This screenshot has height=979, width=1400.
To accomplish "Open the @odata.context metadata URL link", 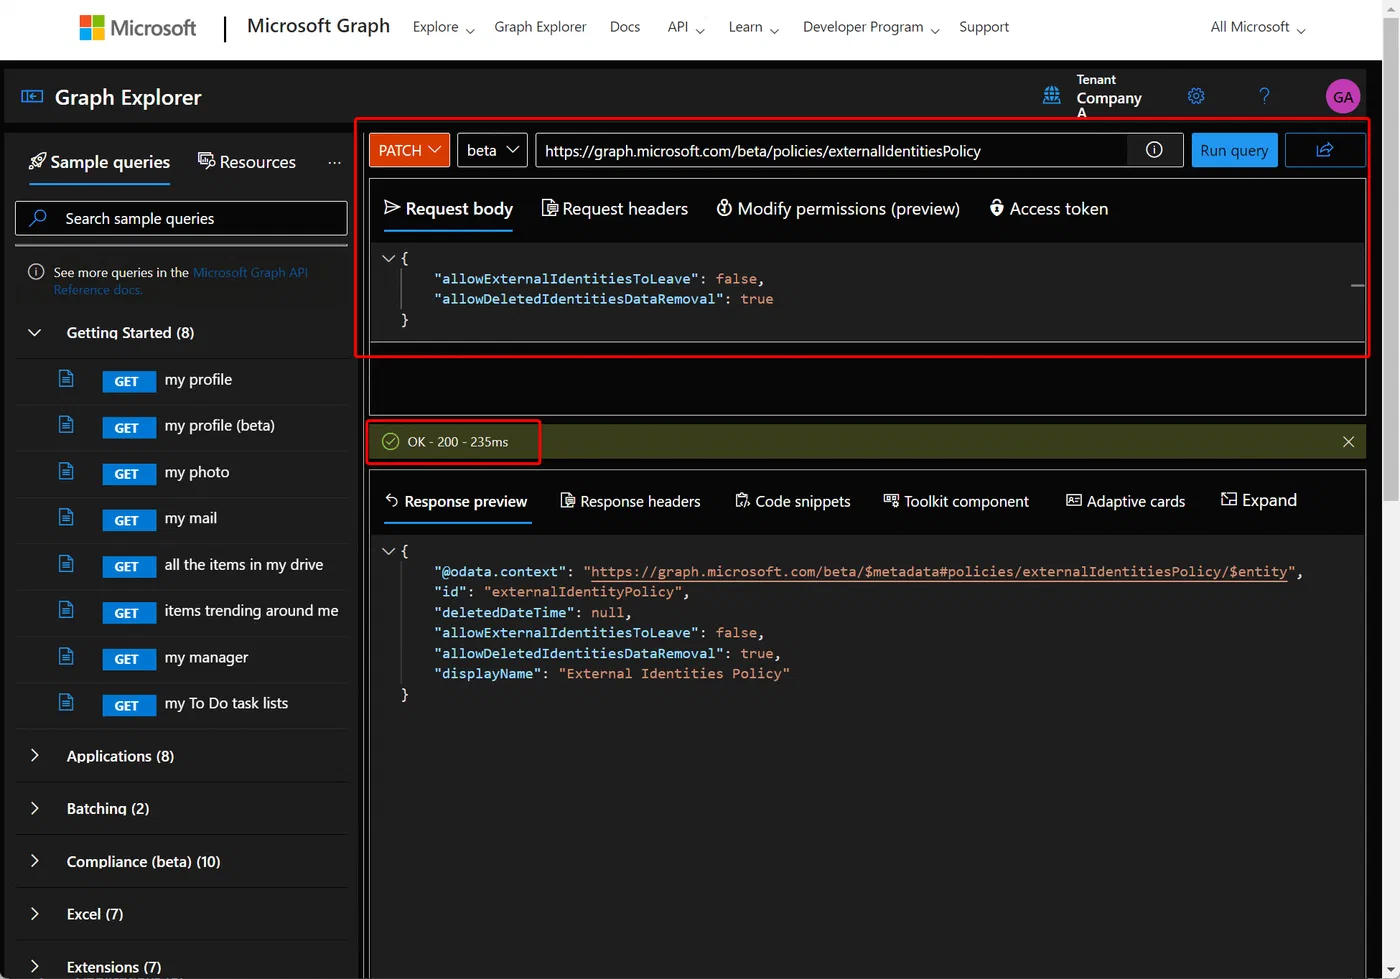I will [x=939, y=572].
